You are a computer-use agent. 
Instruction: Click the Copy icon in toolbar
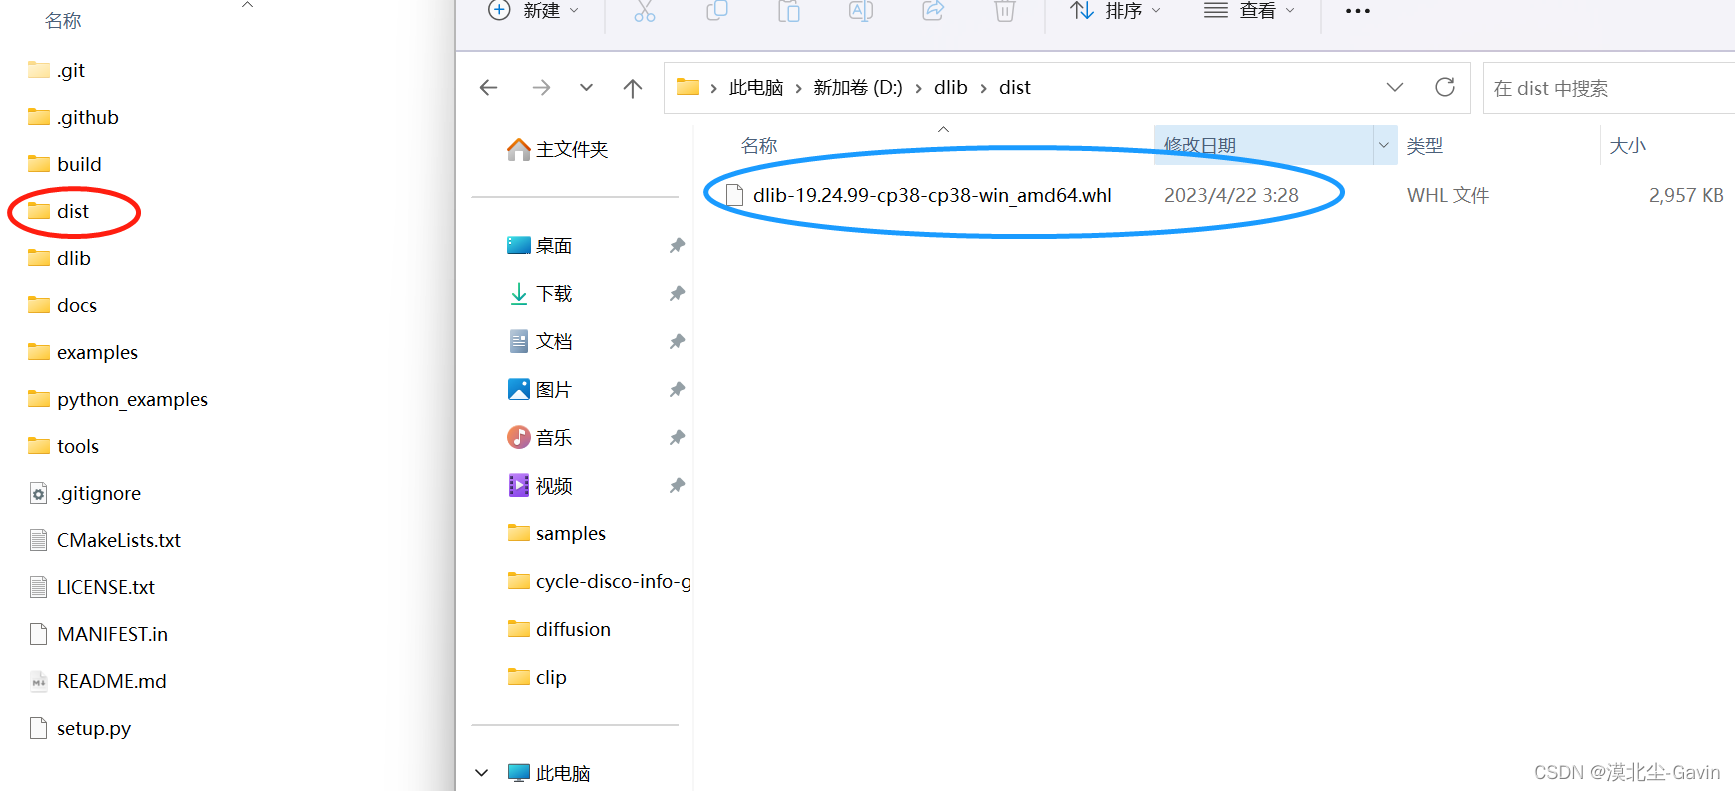point(717,11)
